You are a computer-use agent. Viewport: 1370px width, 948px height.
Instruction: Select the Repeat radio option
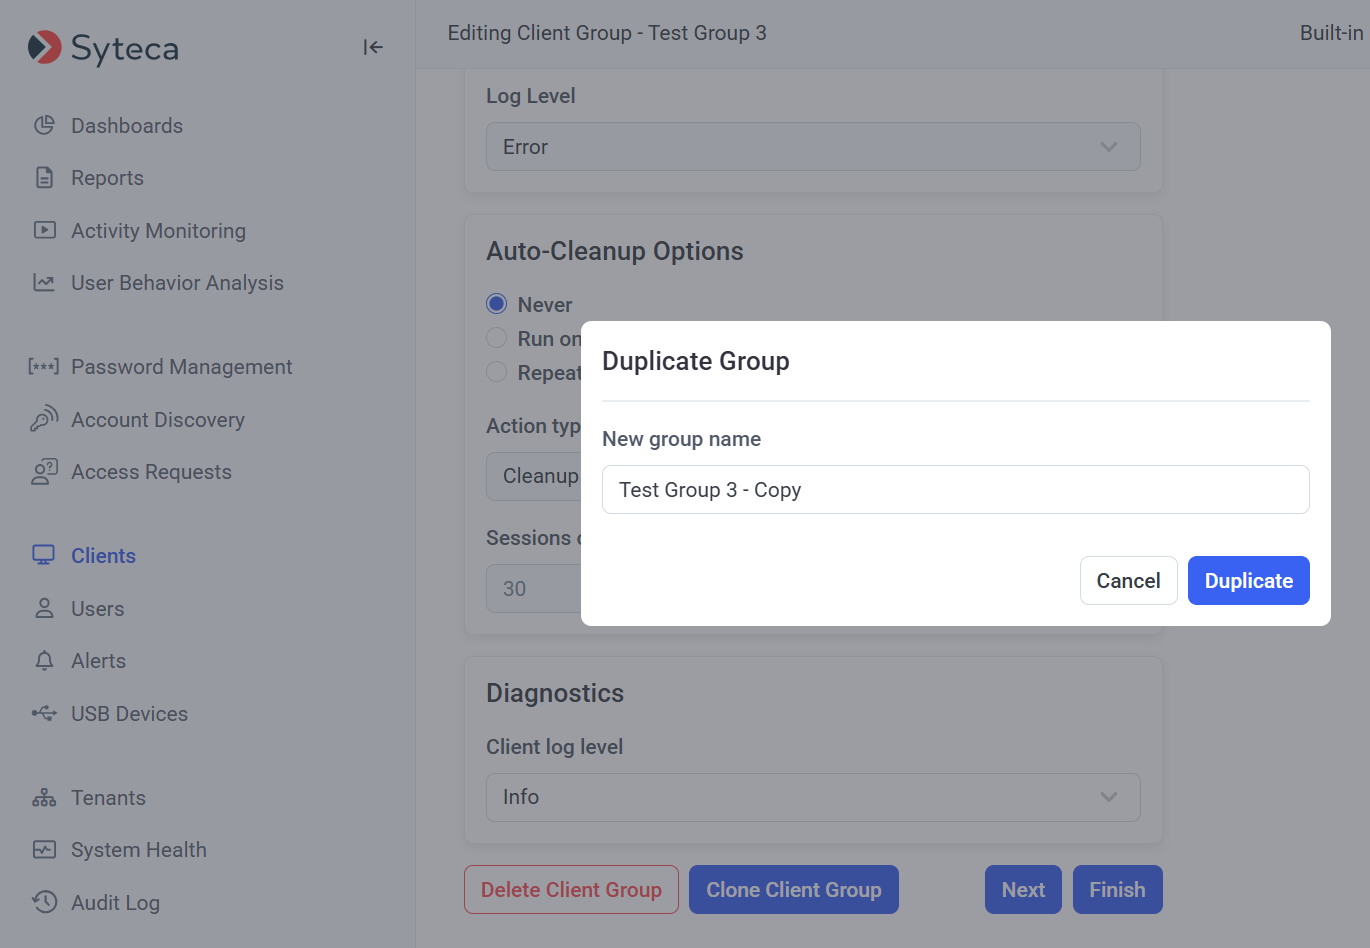(x=496, y=372)
